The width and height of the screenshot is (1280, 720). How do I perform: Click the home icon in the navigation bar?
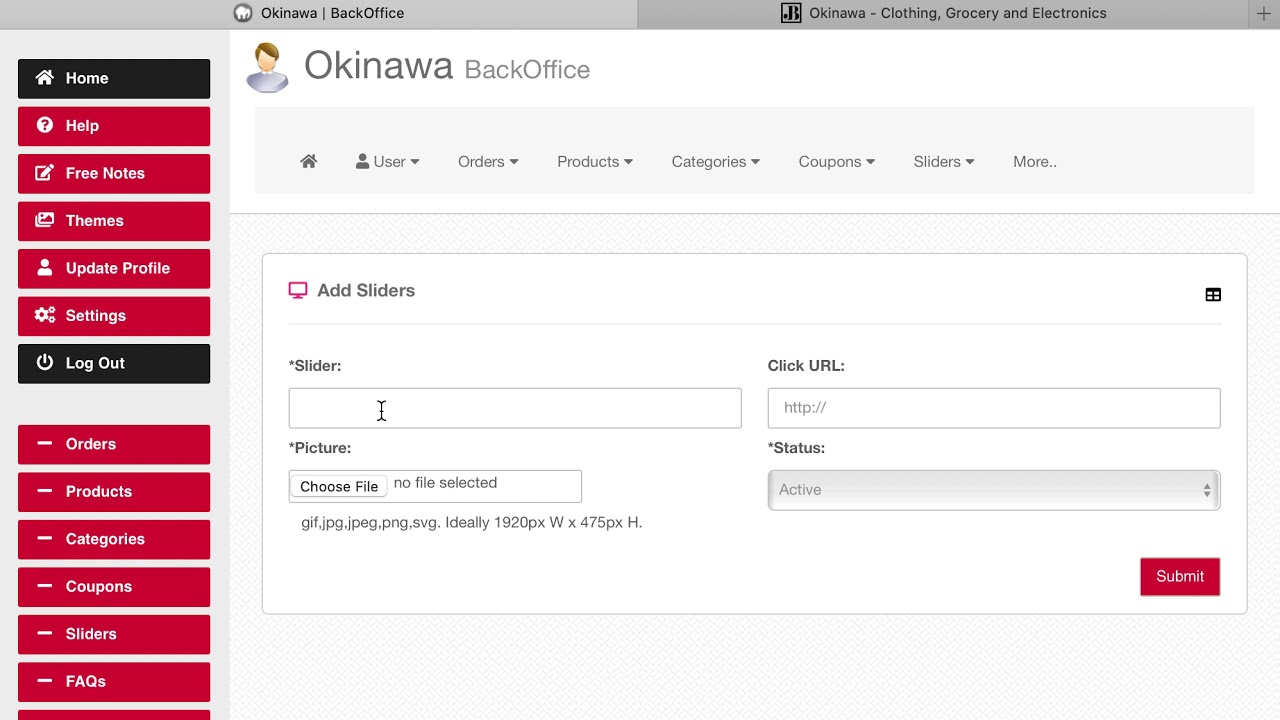pos(308,161)
